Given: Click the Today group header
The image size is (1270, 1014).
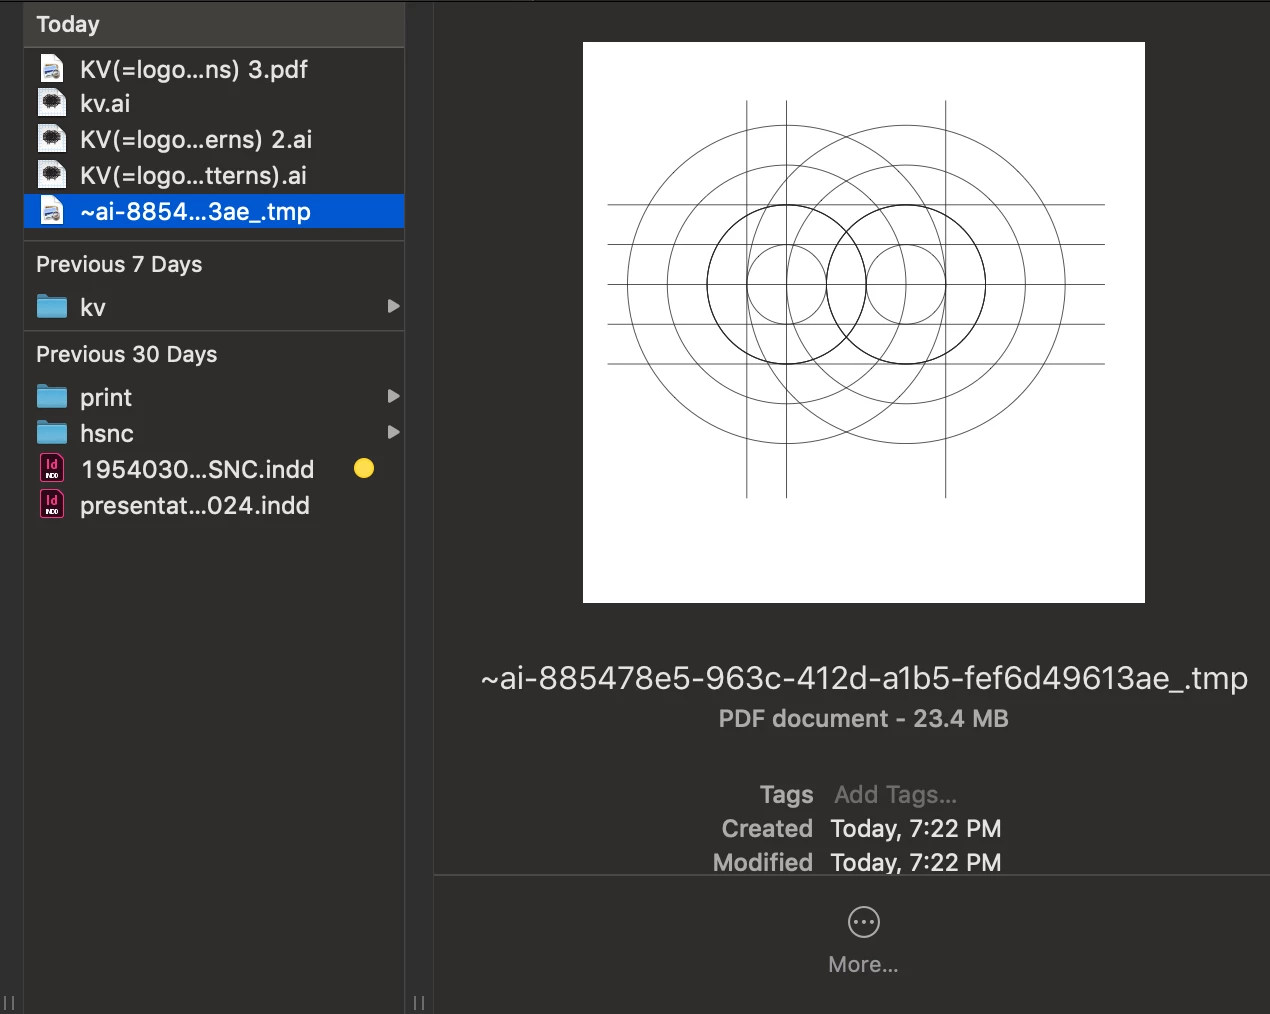Looking at the screenshot, I should click(68, 24).
